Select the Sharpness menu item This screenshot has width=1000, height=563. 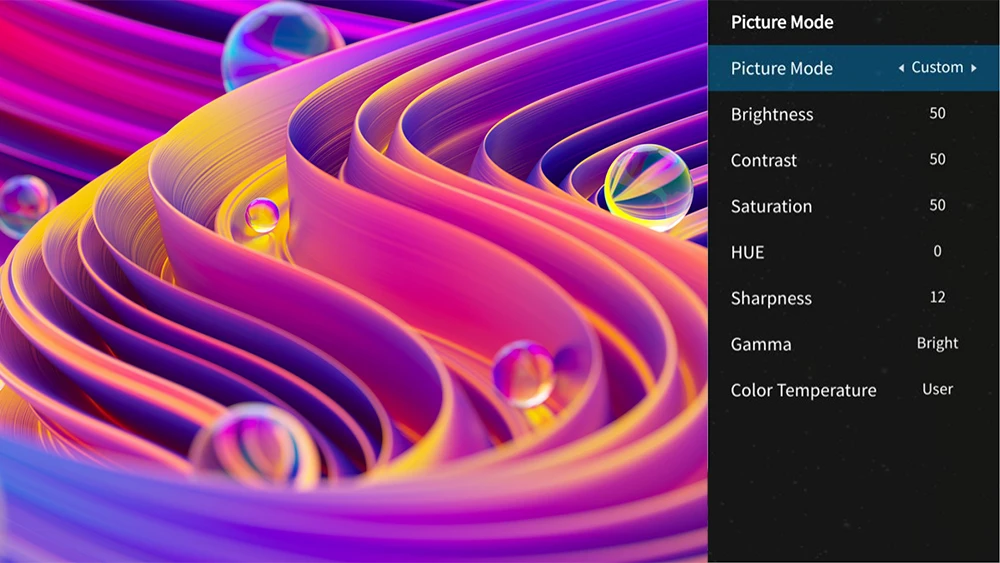pyautogui.click(x=853, y=298)
